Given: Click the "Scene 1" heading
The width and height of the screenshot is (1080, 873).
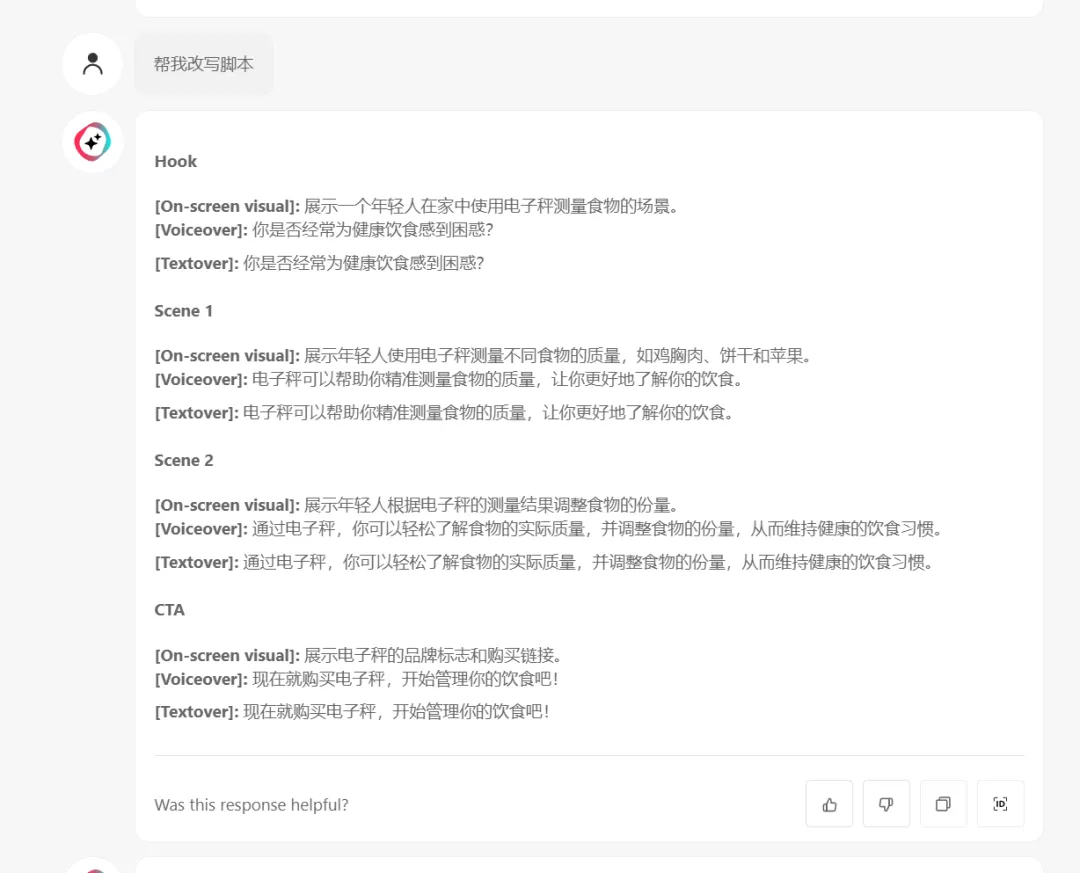Looking at the screenshot, I should click(x=183, y=311).
